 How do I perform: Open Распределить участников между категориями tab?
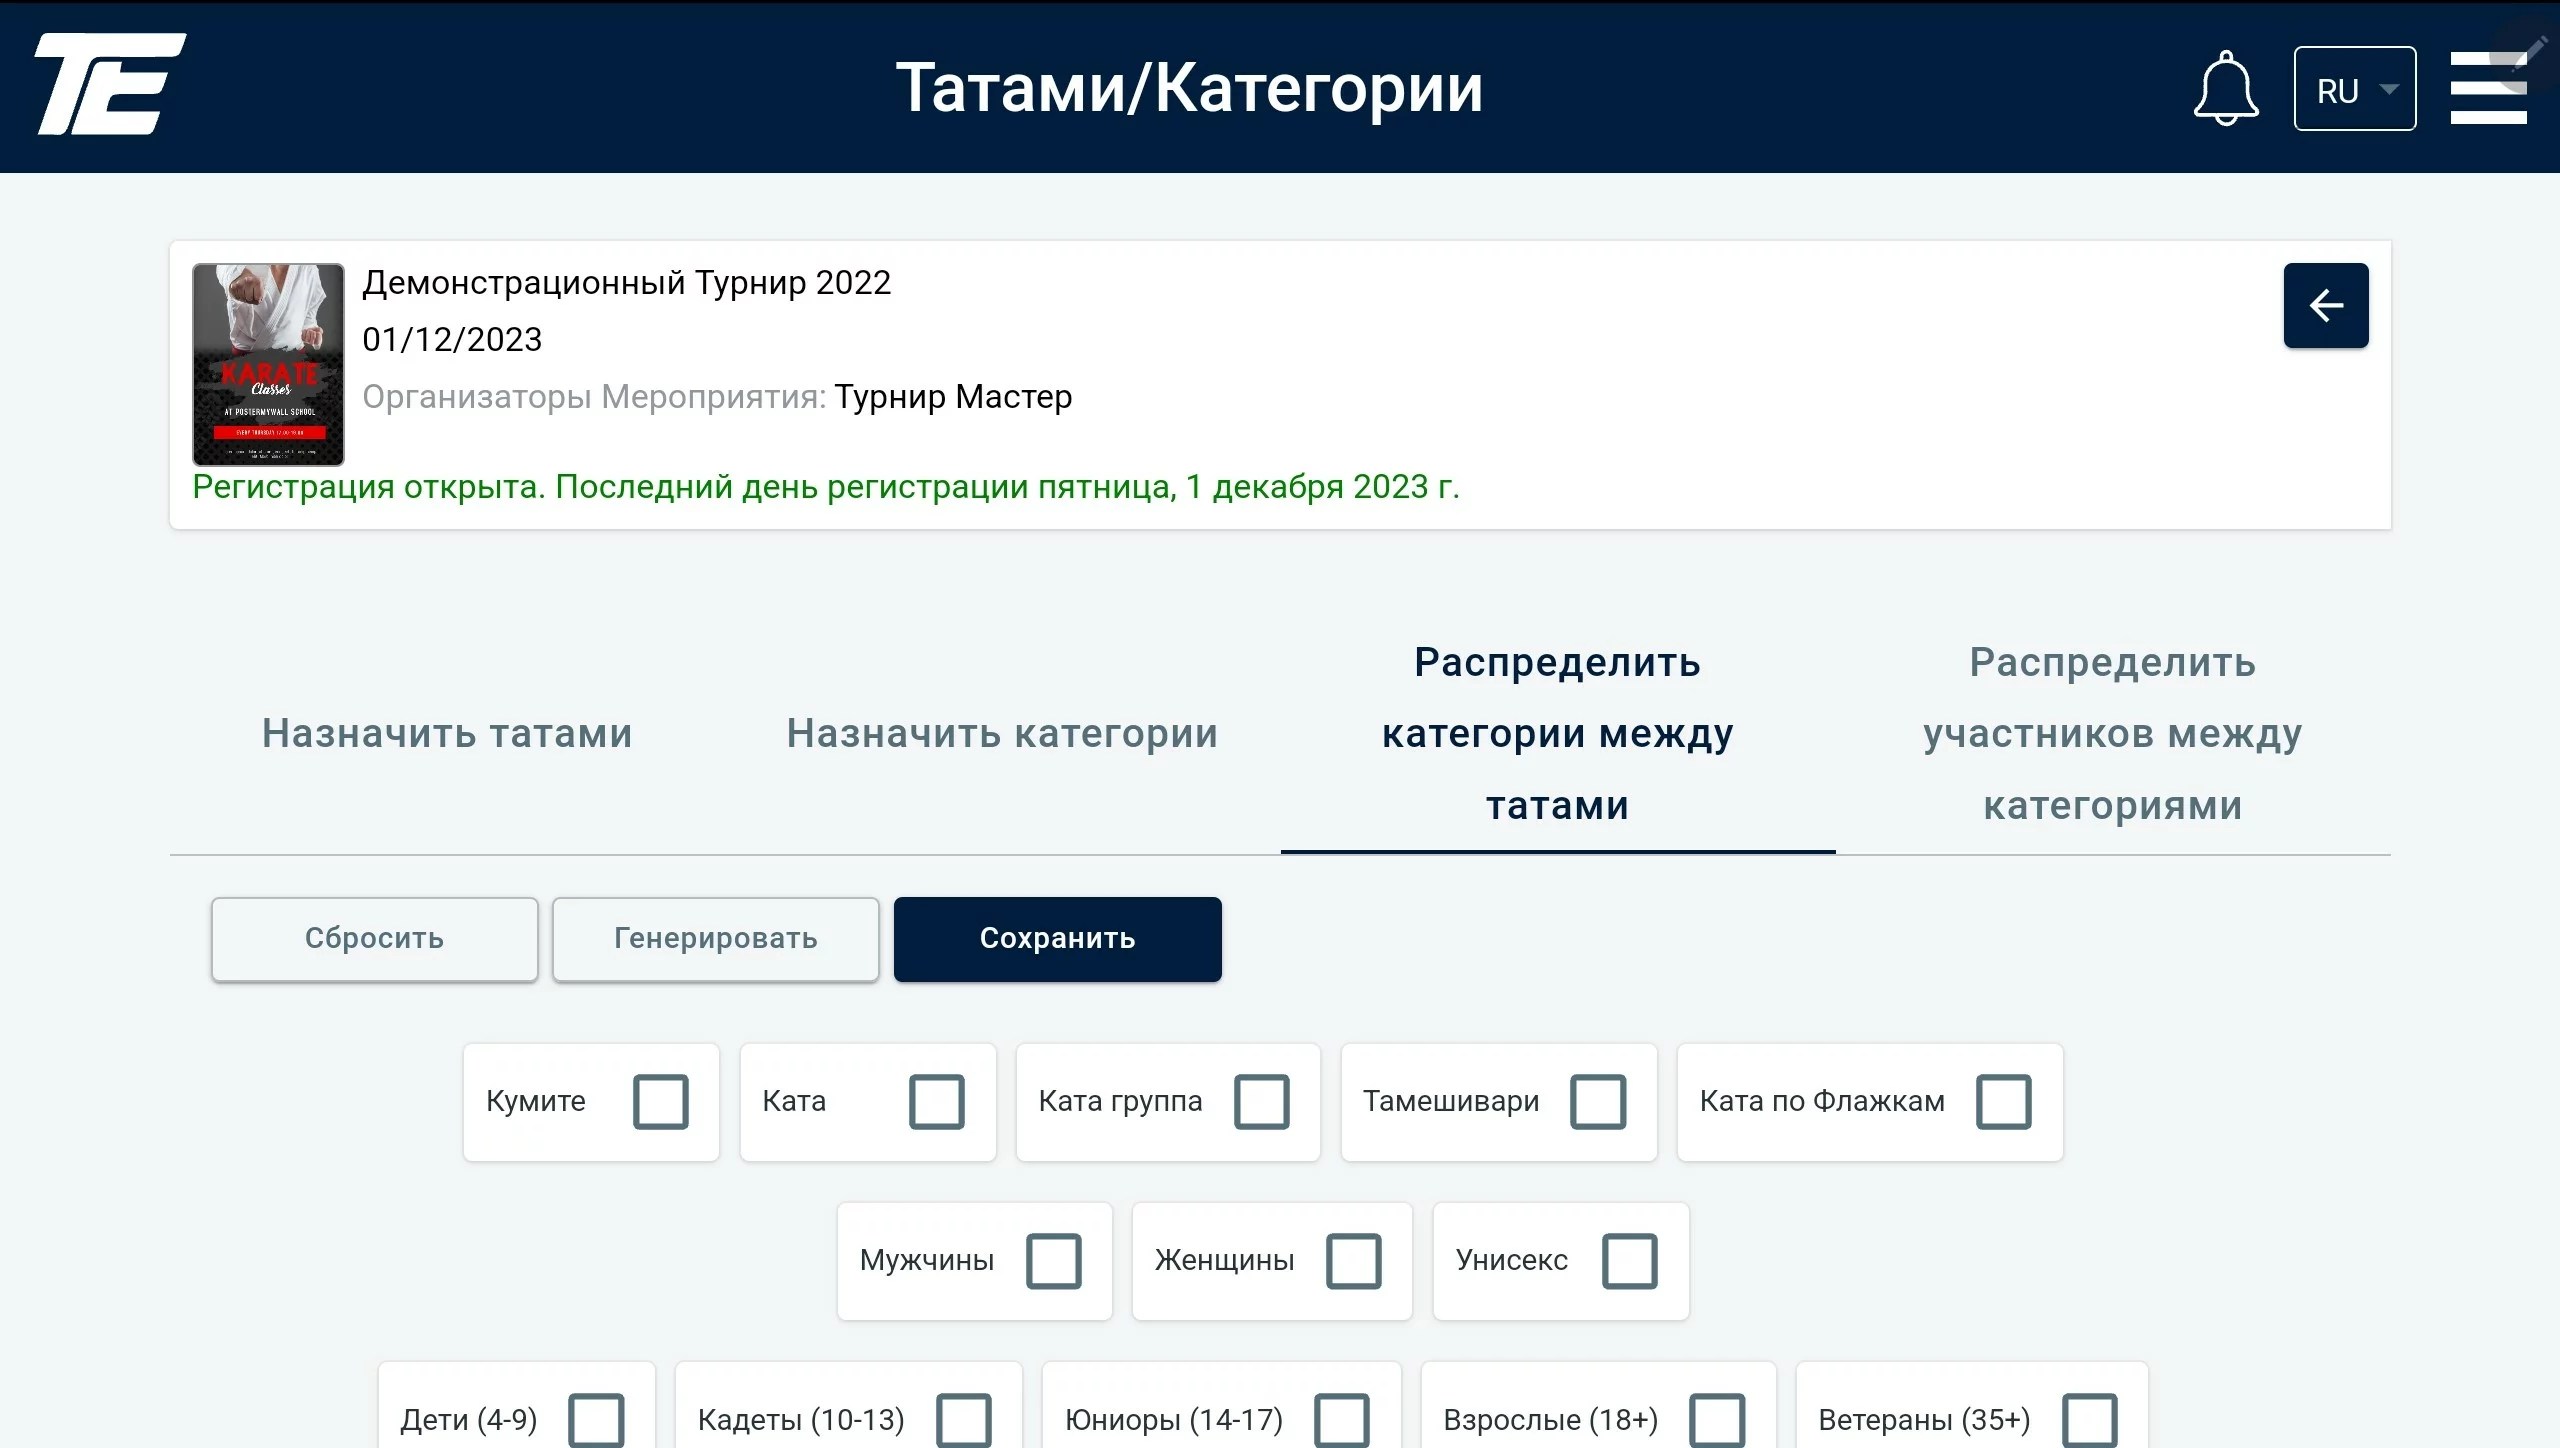pyautogui.click(x=2113, y=733)
